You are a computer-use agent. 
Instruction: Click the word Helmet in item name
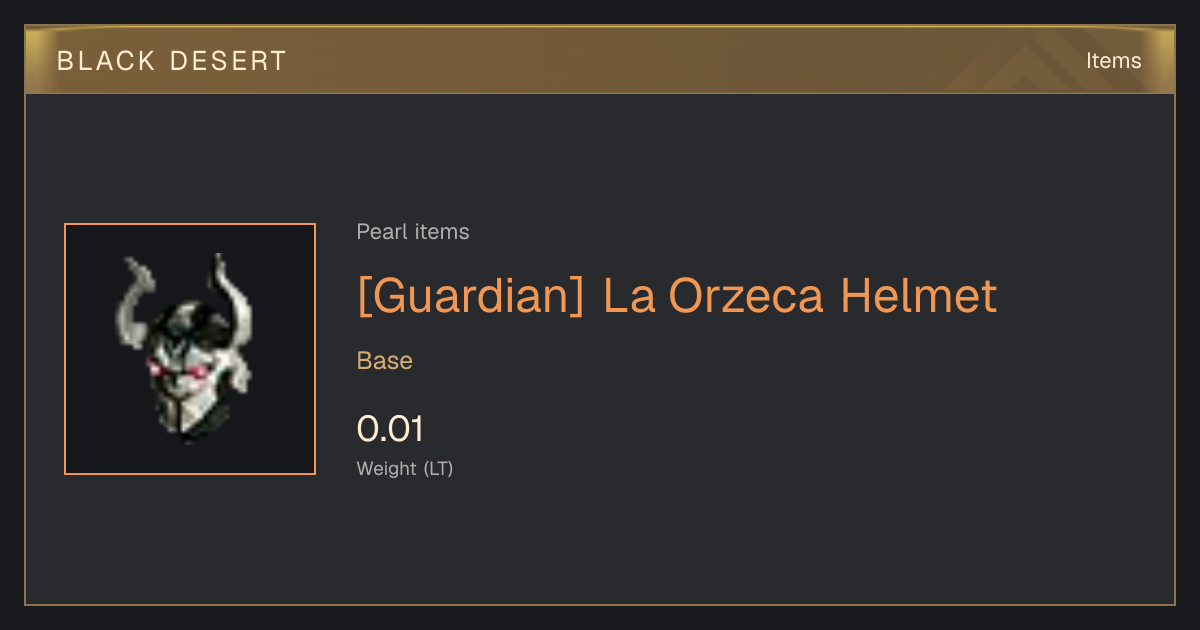click(x=918, y=295)
